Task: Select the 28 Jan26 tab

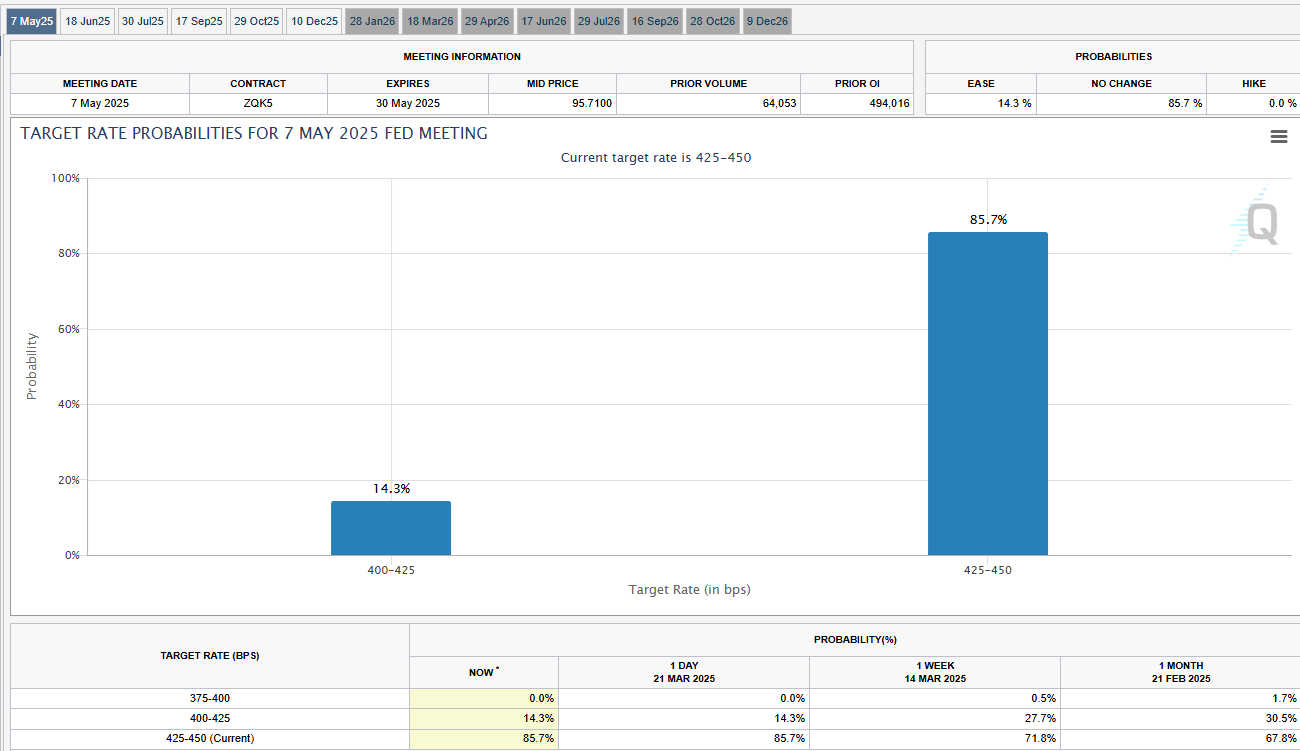Action: pos(372,21)
